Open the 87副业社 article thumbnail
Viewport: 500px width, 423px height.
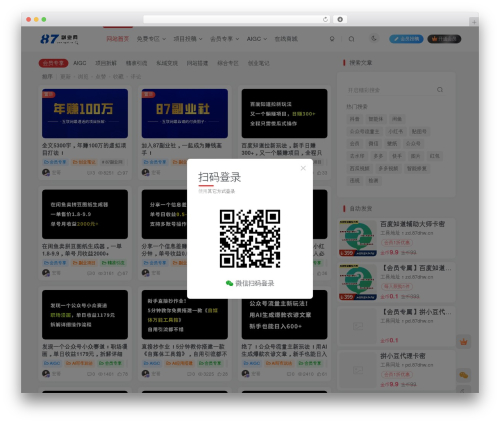coord(185,113)
